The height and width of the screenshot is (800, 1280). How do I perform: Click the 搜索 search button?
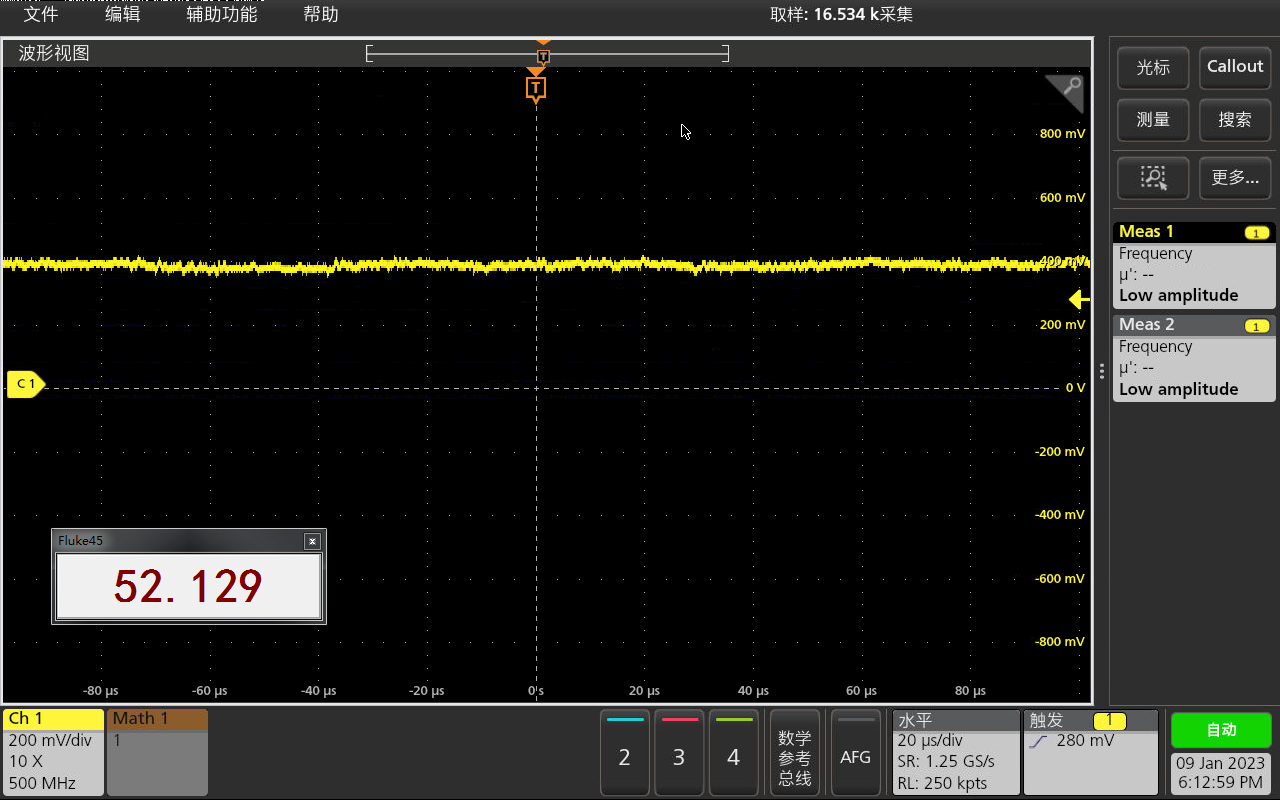pos(1235,119)
